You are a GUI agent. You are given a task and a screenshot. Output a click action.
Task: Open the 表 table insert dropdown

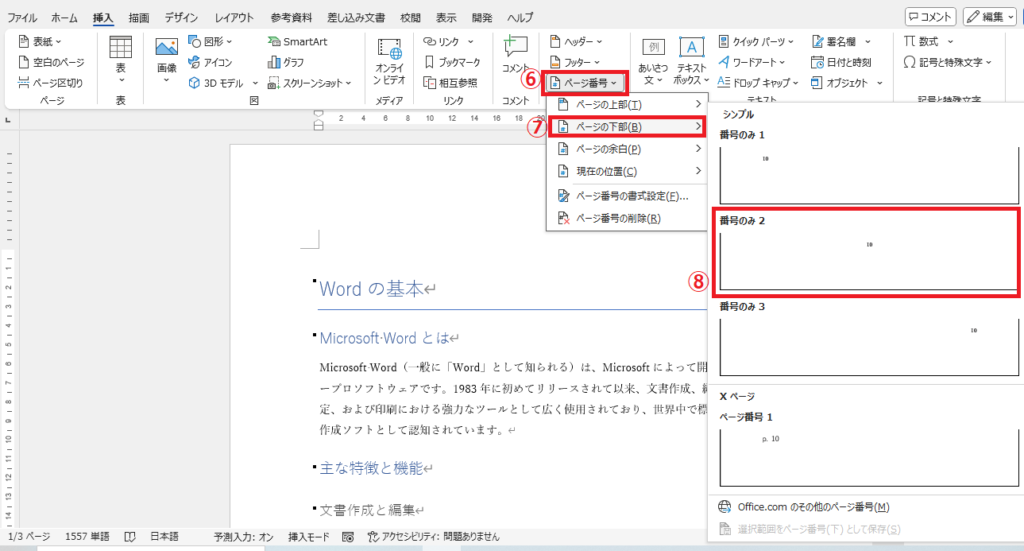121,60
